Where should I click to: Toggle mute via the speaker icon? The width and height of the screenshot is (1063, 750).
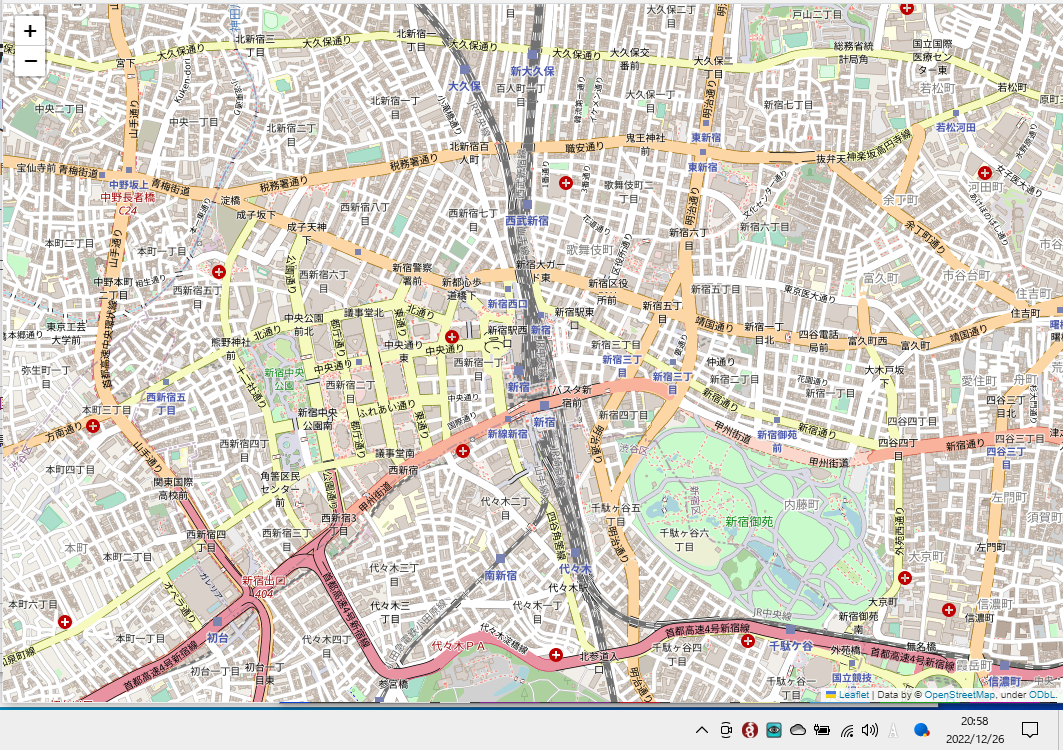click(868, 729)
